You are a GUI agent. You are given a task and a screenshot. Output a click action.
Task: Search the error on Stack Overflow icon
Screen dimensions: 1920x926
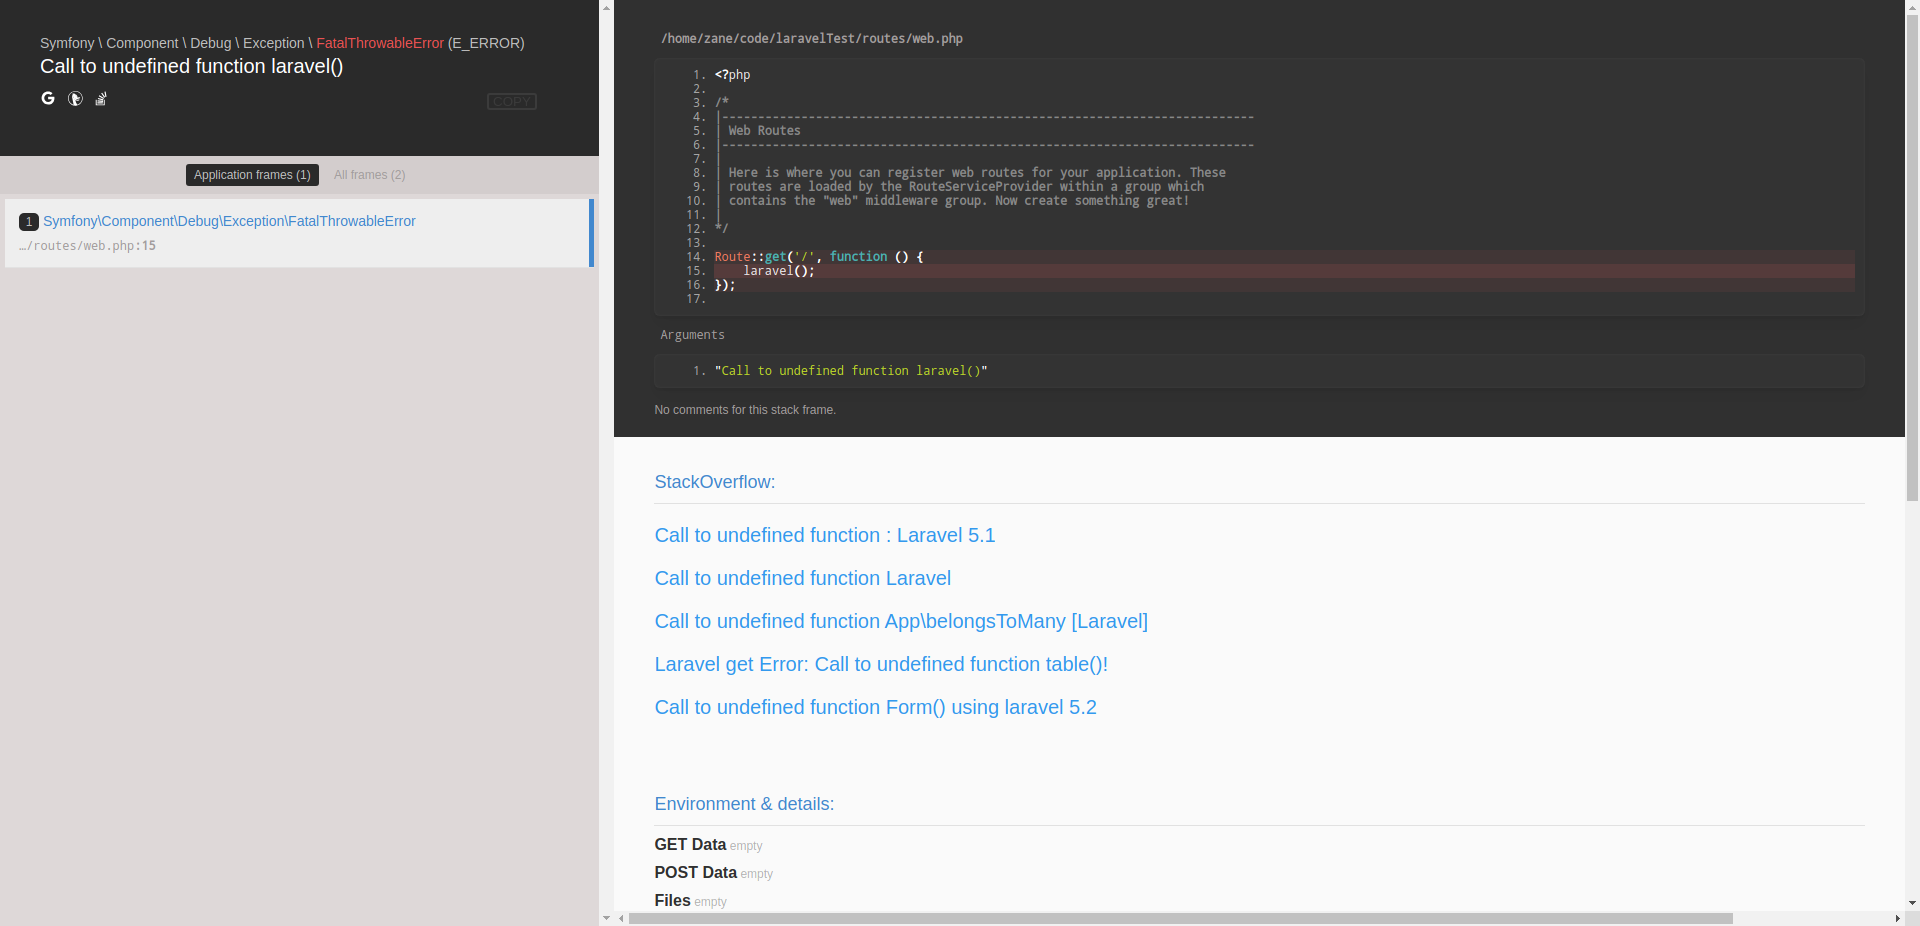[101, 98]
